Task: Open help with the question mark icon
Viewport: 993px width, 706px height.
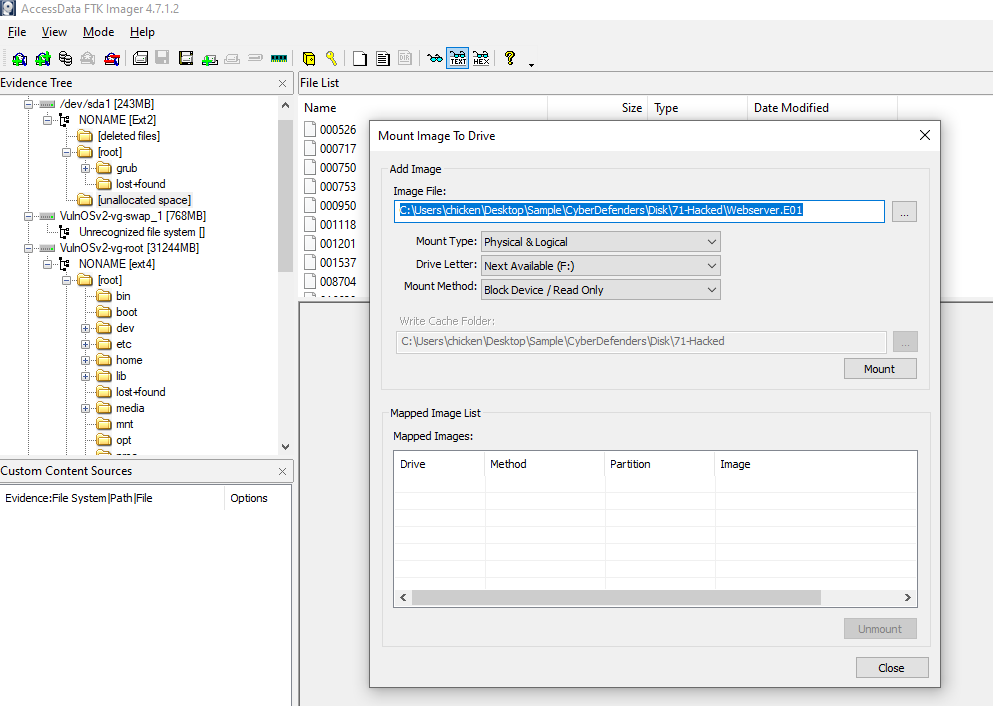Action: point(509,58)
